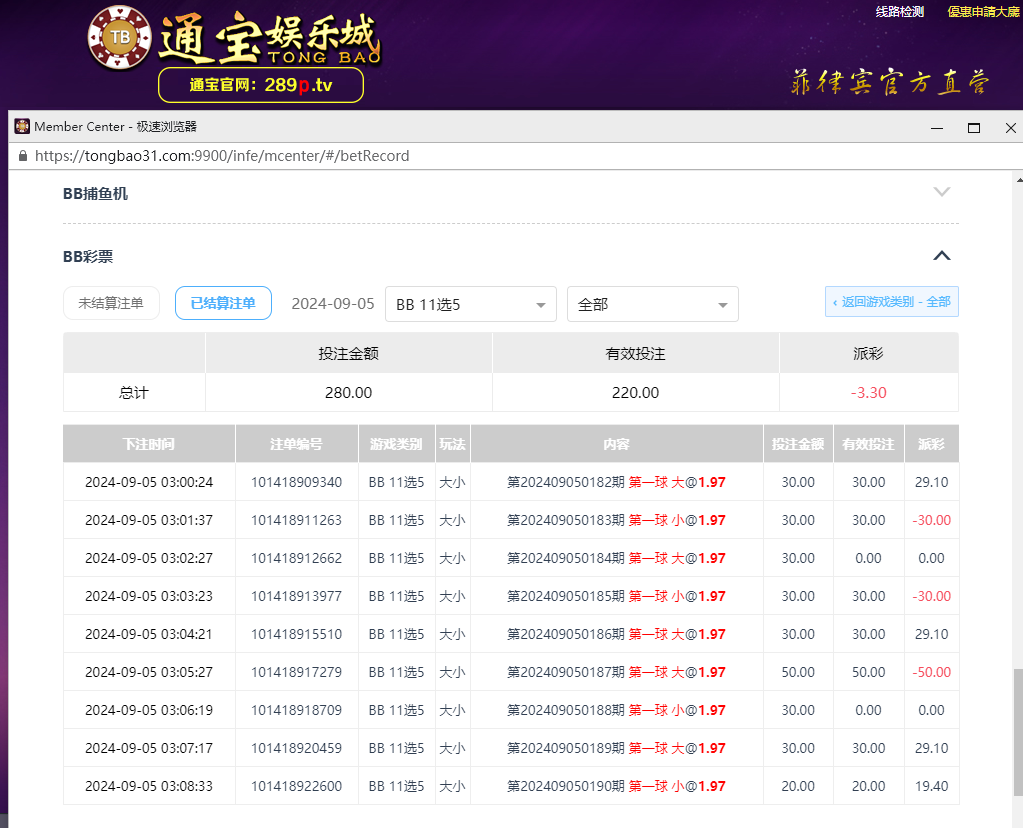Open the BB 11选5 game dropdown

coord(470,304)
